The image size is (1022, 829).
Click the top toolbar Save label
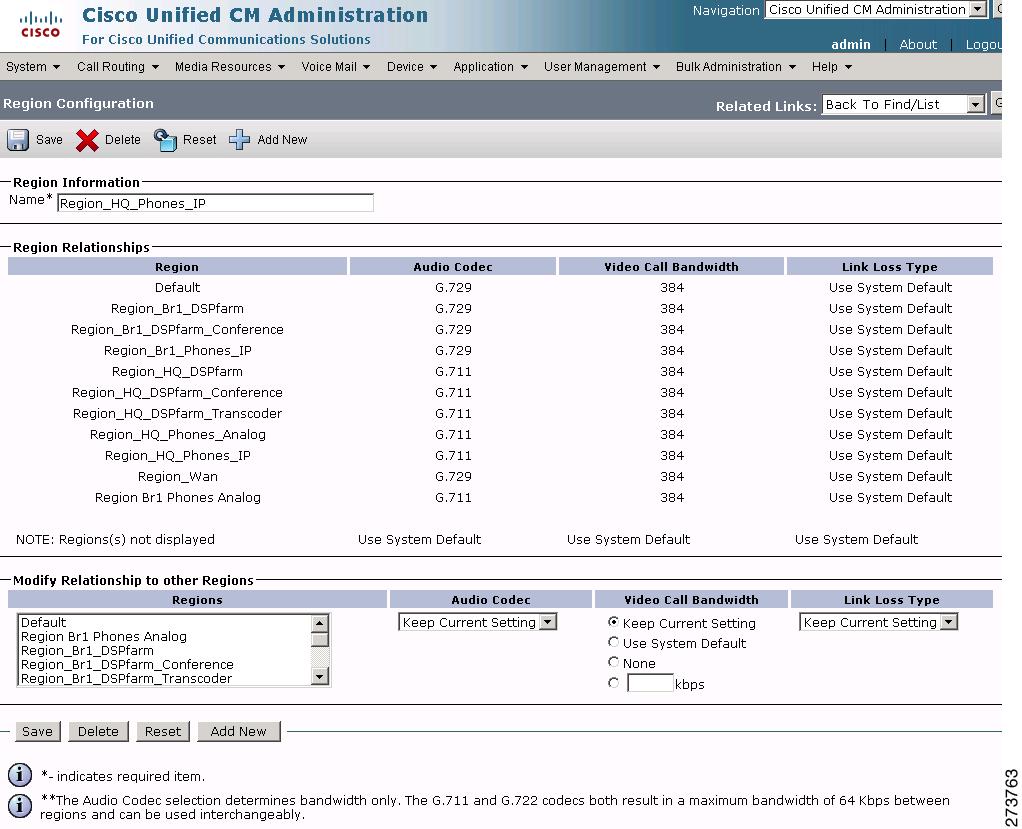click(x=50, y=139)
